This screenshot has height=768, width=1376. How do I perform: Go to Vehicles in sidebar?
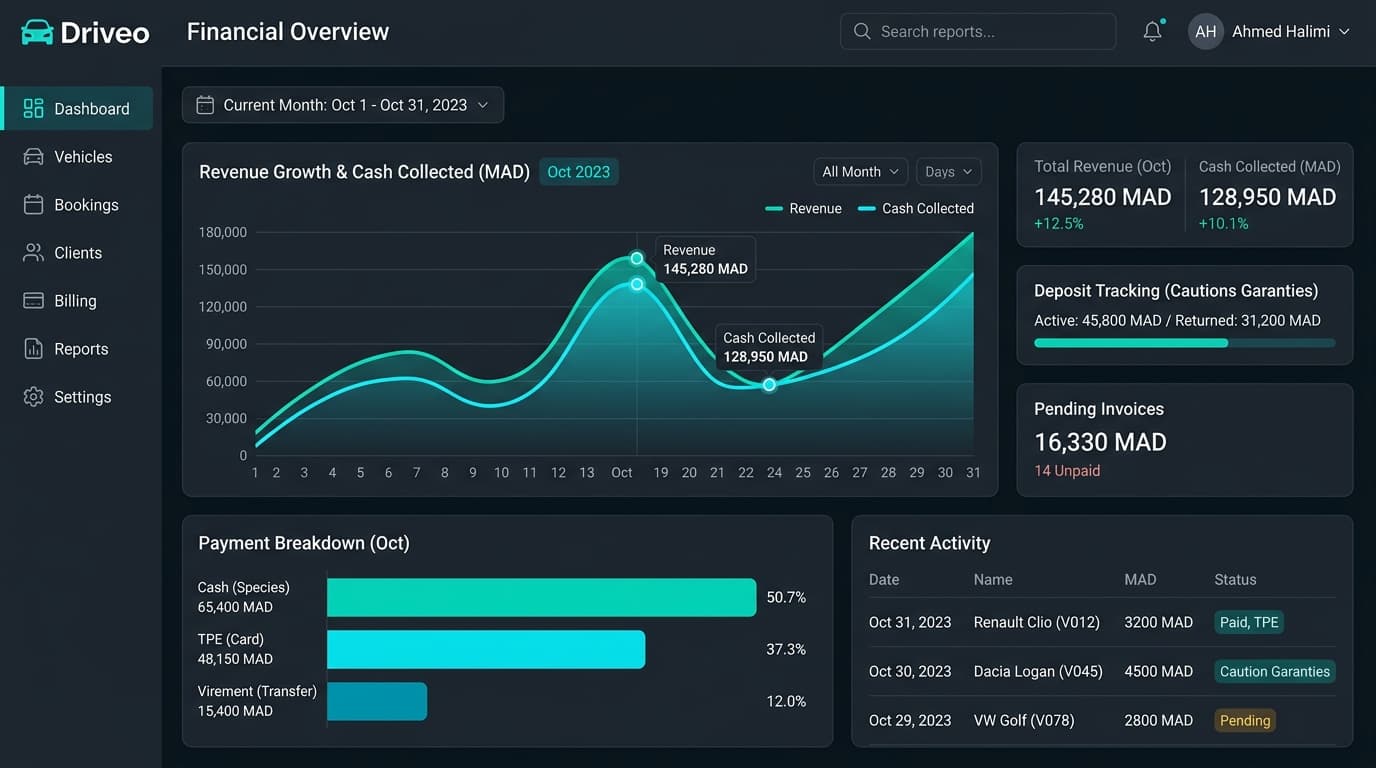point(78,156)
